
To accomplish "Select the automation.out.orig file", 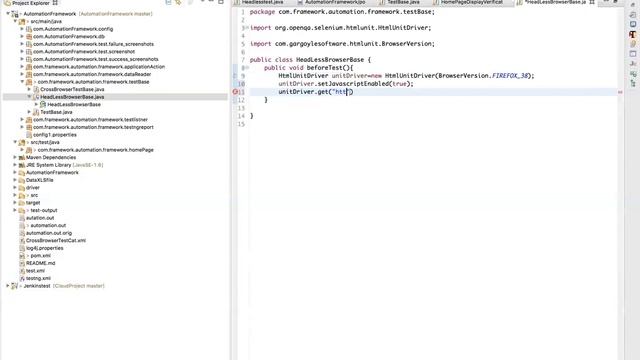I will click(49, 233).
